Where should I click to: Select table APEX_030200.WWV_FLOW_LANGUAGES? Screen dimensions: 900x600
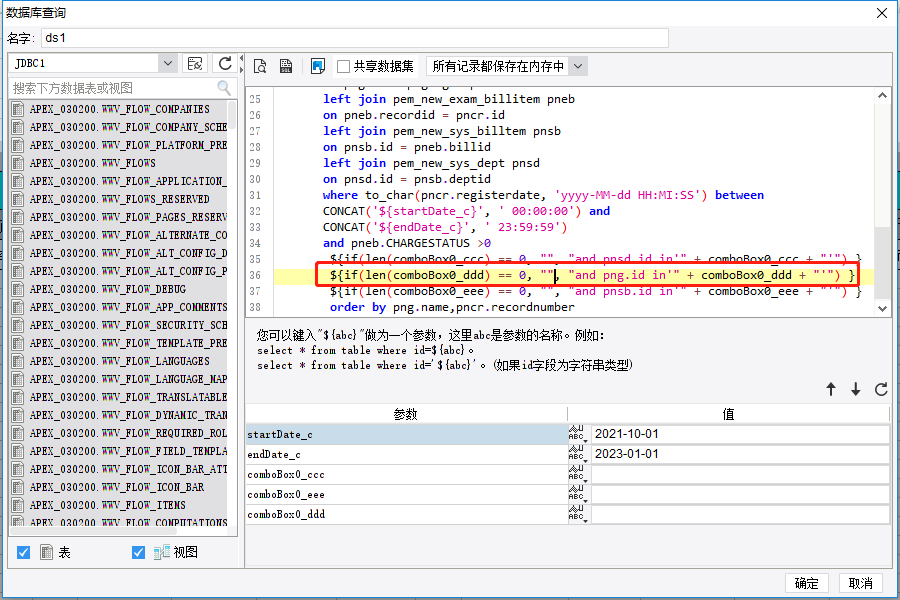click(119, 361)
